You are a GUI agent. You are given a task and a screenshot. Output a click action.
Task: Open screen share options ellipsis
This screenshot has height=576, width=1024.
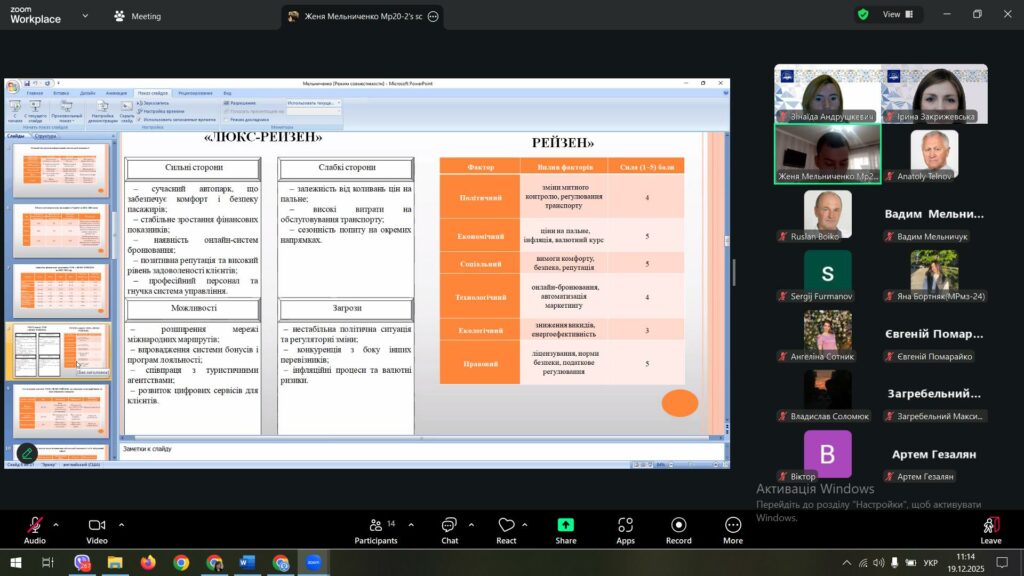point(433,17)
